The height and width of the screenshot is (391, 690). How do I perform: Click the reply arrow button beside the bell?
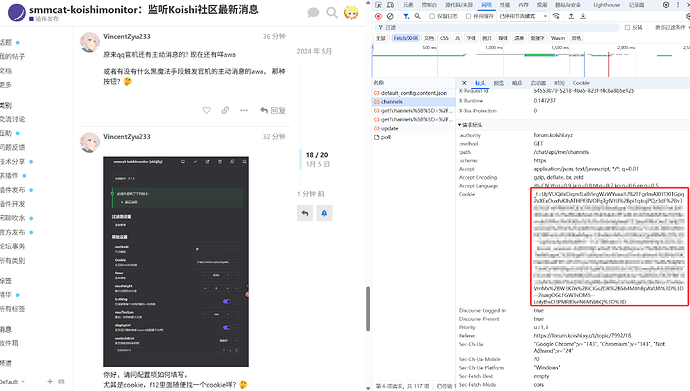point(305,213)
